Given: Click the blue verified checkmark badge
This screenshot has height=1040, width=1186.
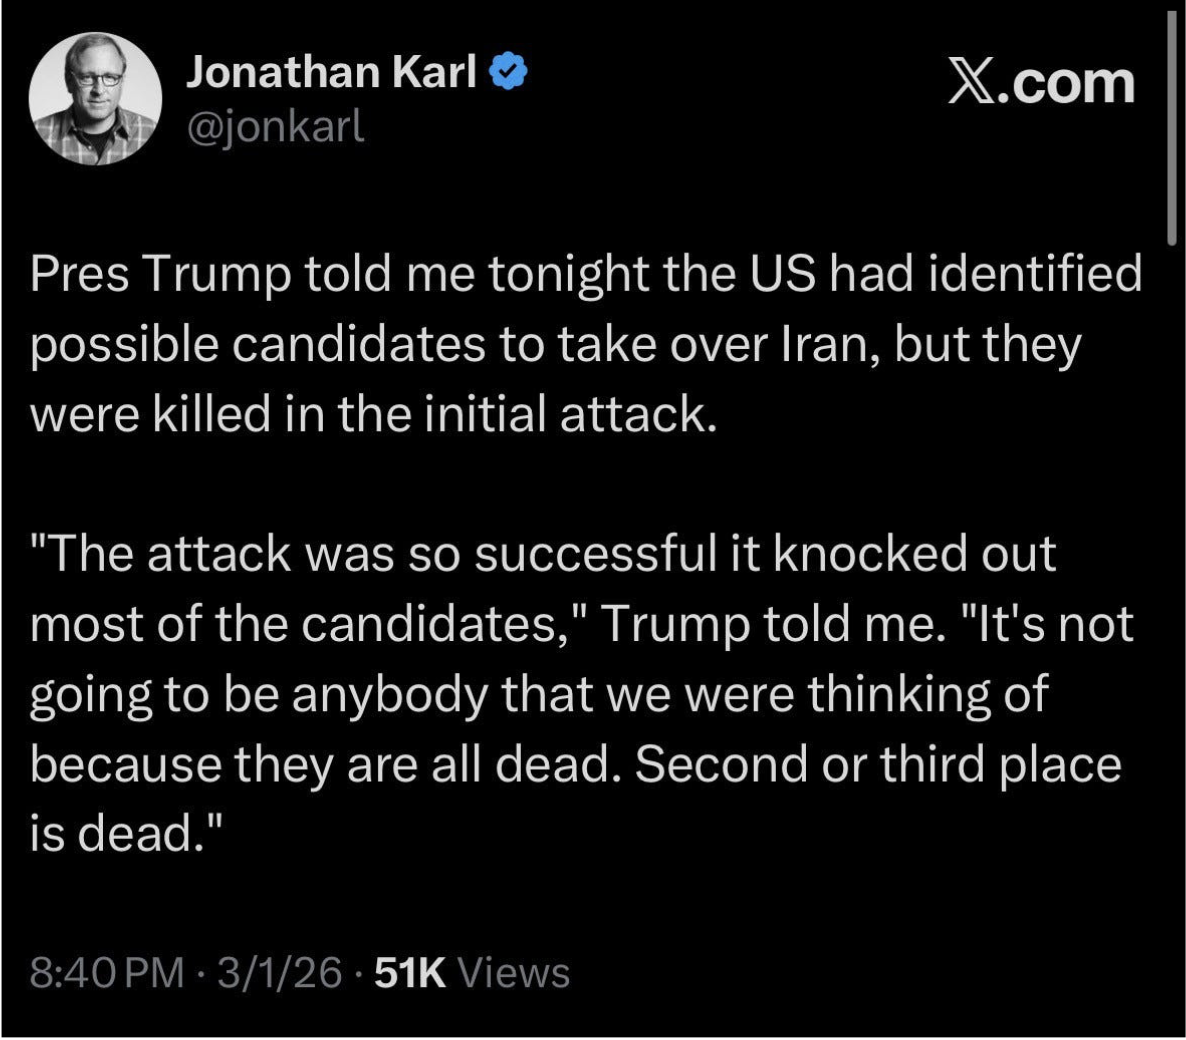Looking at the screenshot, I should [x=507, y=72].
